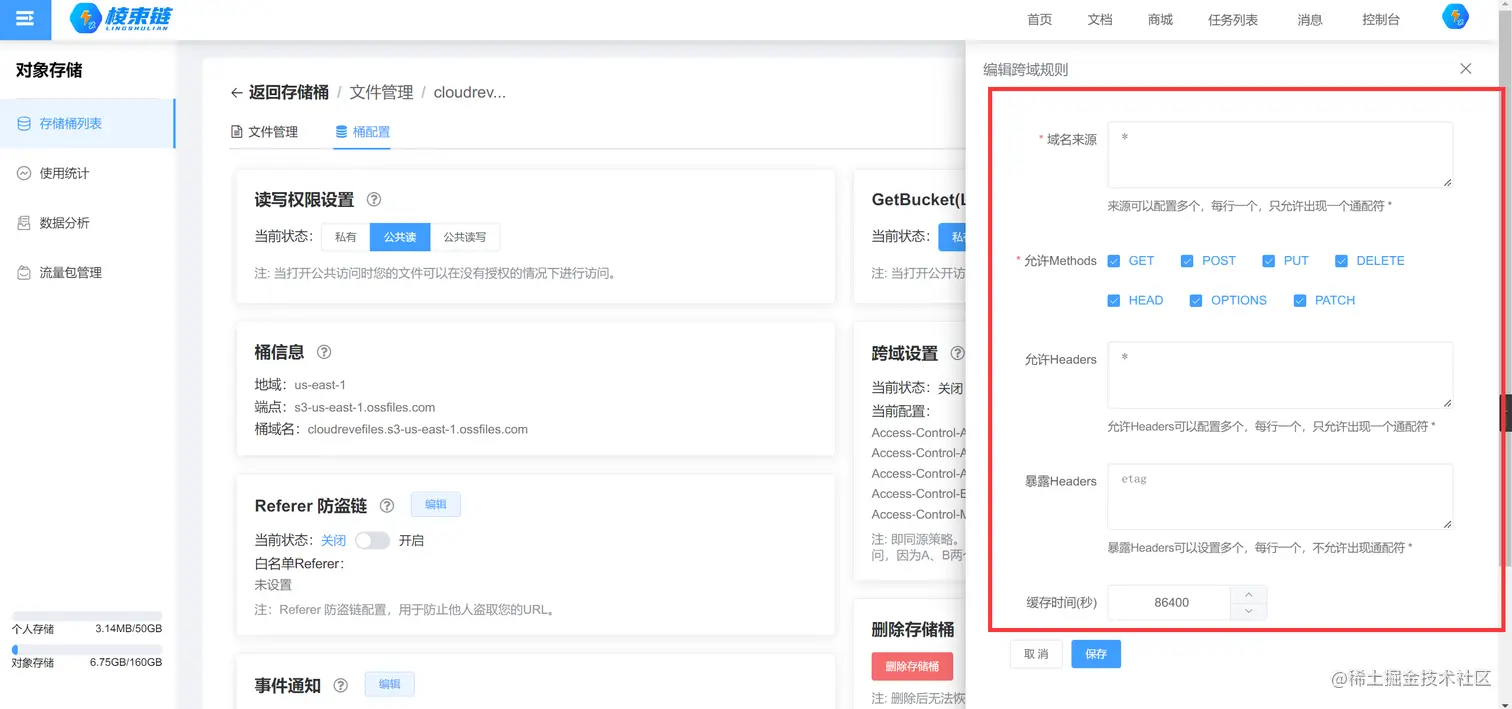The width and height of the screenshot is (1512, 709).
Task: Open 文档 in top navigation
Action: (x=1100, y=20)
